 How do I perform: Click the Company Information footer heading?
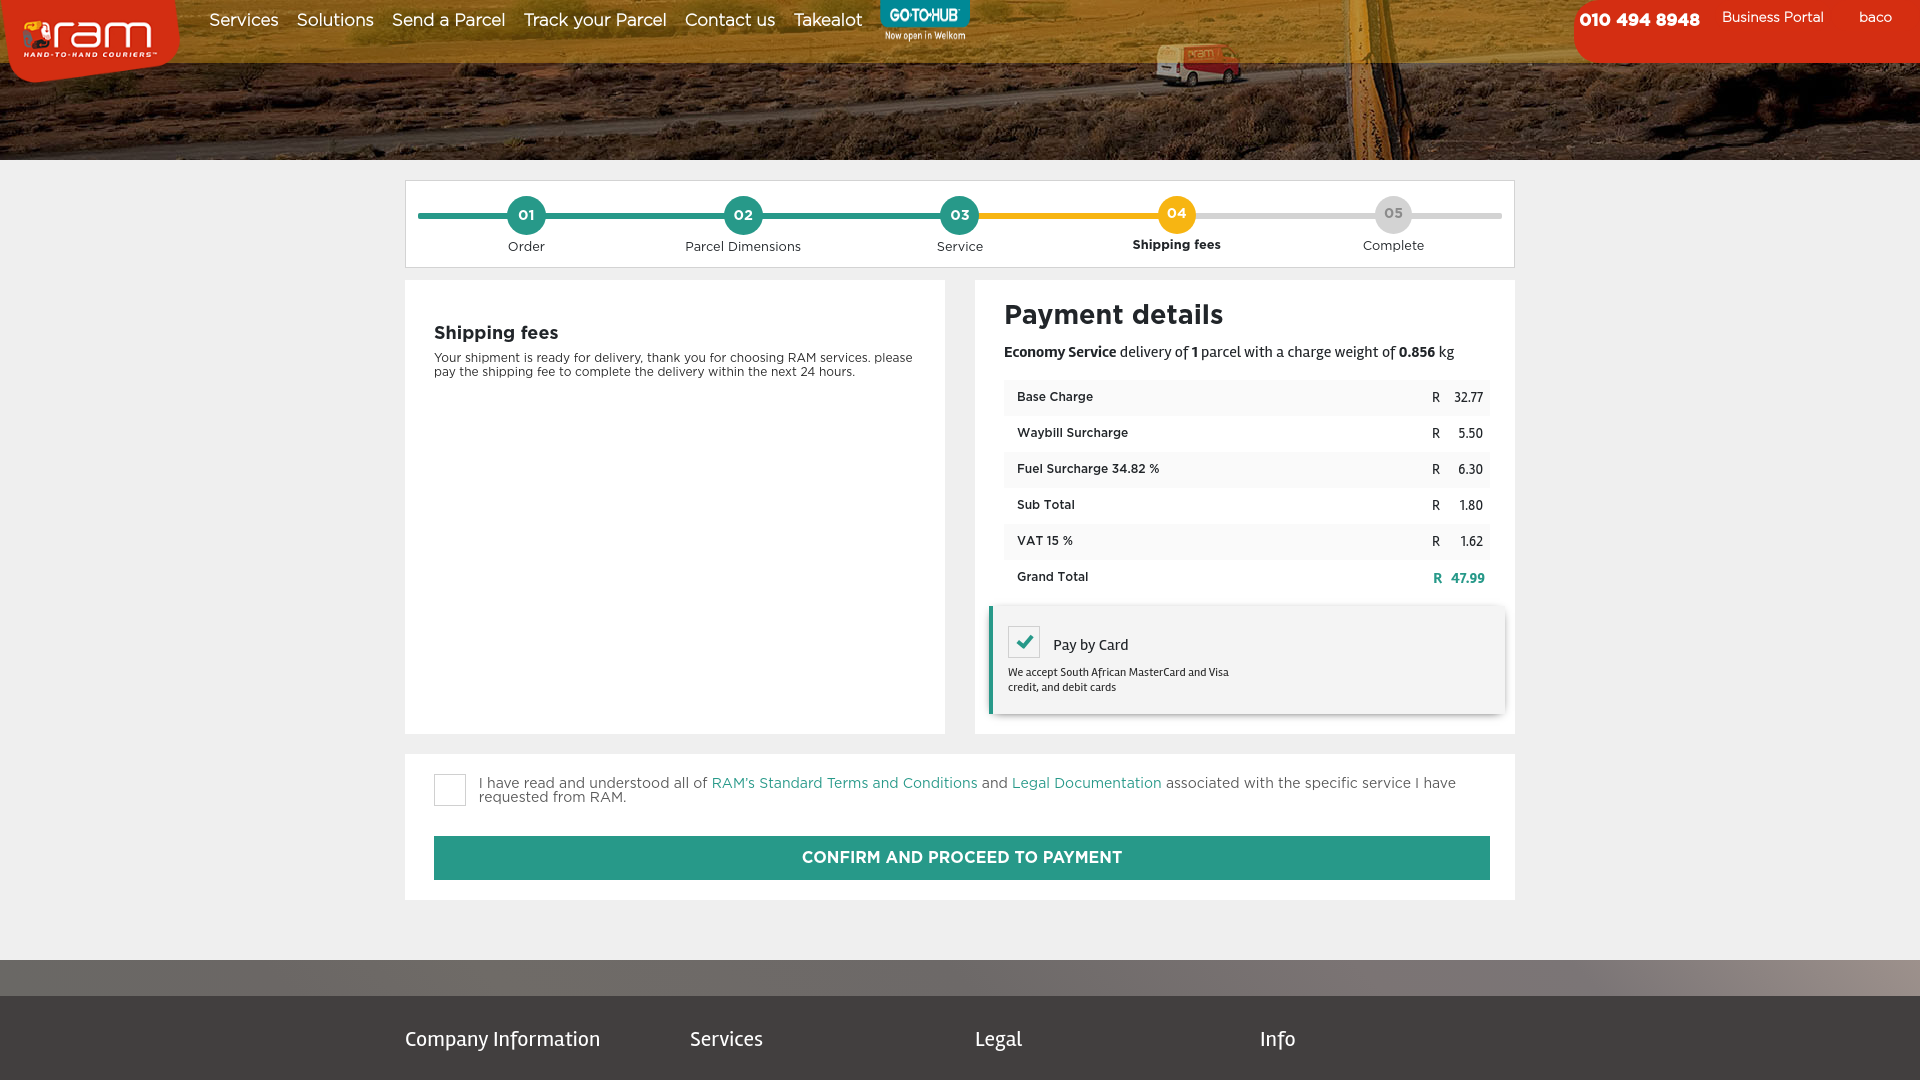[502, 1040]
